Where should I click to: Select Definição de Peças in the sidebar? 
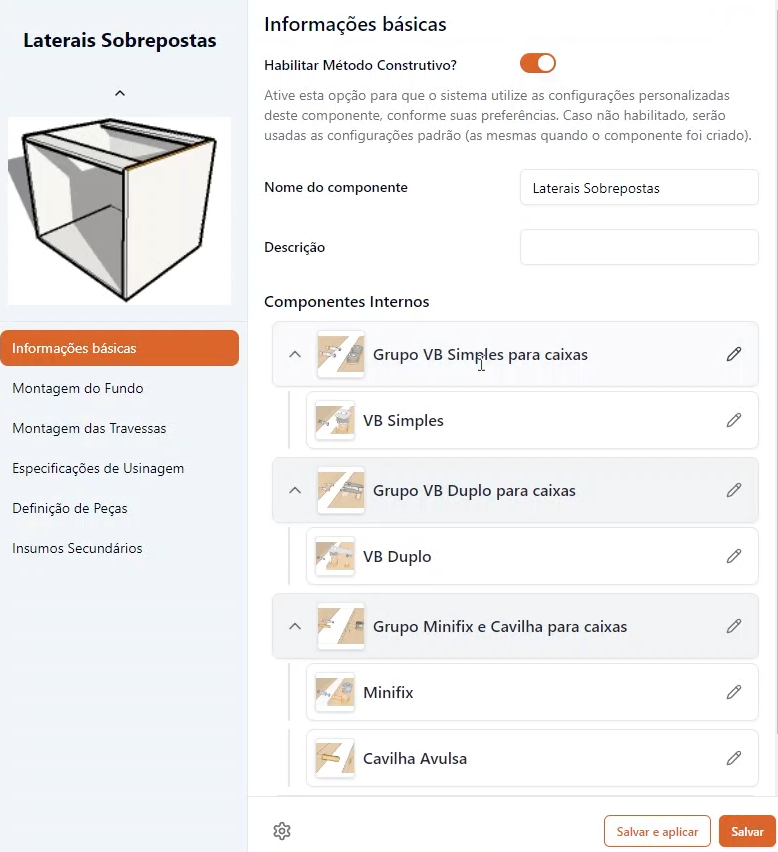70,508
